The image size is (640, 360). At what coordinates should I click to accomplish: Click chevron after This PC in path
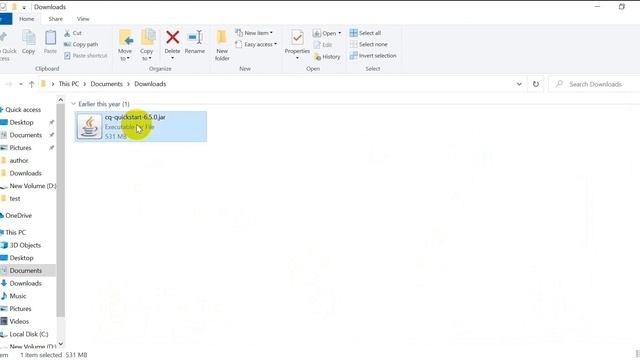pyautogui.click(x=85, y=84)
